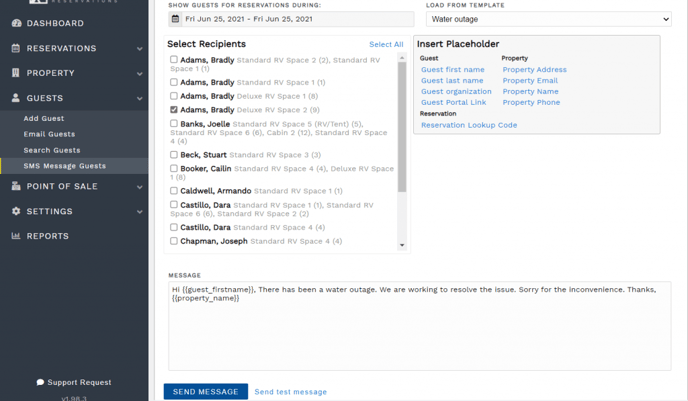688x401 pixels.
Task: Click the recipients list scroll up arrow
Action: tap(402, 58)
